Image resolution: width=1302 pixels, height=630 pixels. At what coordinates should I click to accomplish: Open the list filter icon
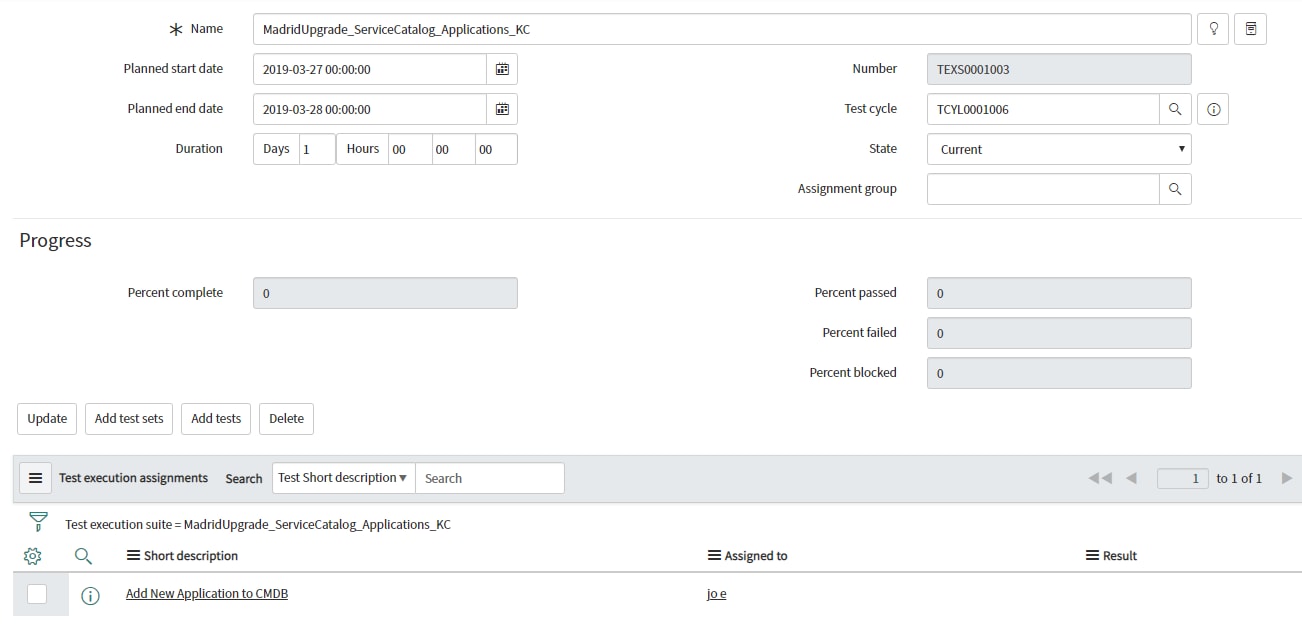[x=37, y=520]
